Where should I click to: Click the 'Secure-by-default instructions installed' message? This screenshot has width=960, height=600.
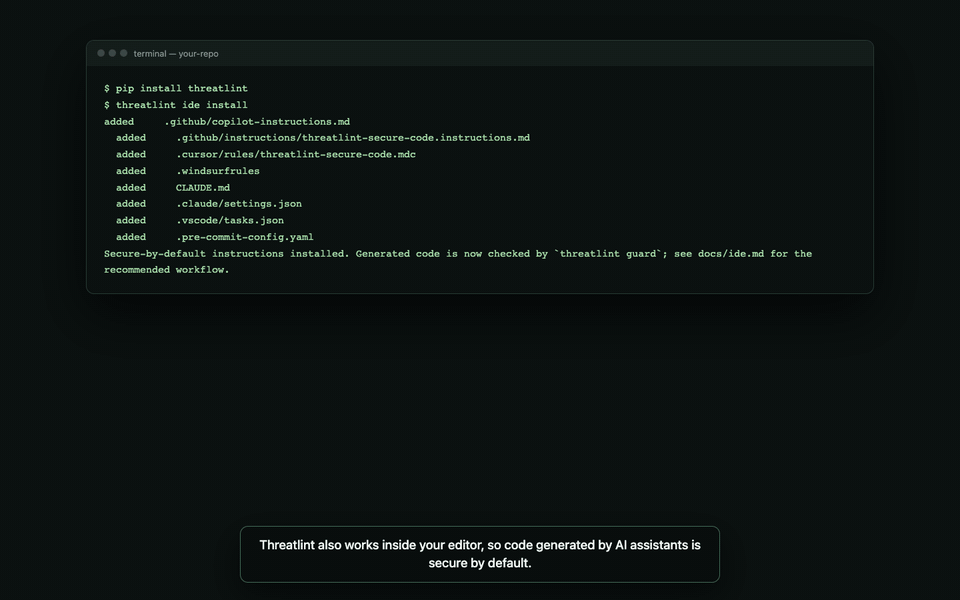tap(458, 253)
